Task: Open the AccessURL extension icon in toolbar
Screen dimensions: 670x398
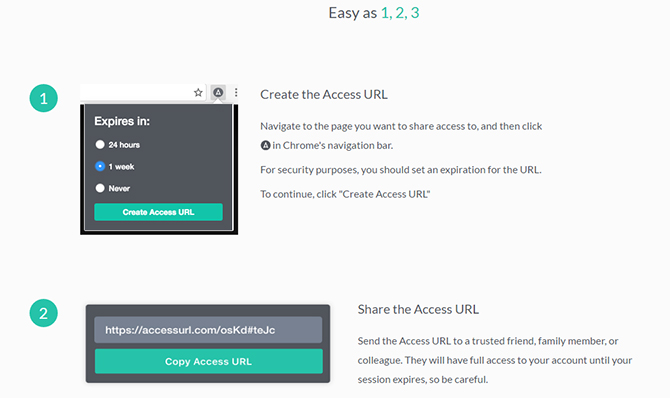Action: tap(218, 92)
